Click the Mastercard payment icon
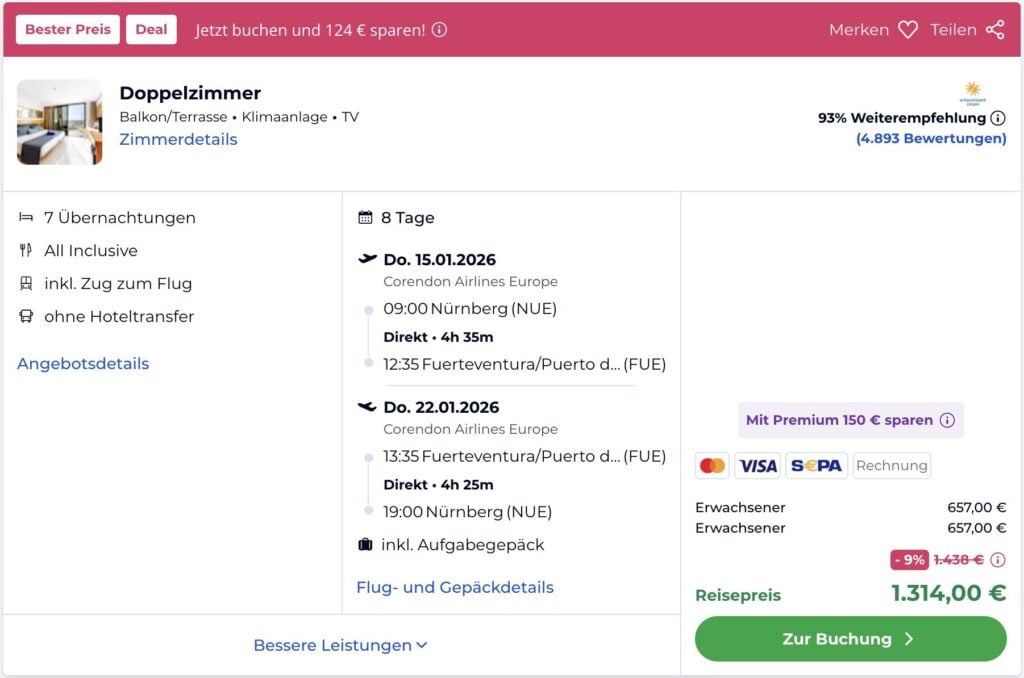Viewport: 1024px width, 678px height. coord(712,465)
